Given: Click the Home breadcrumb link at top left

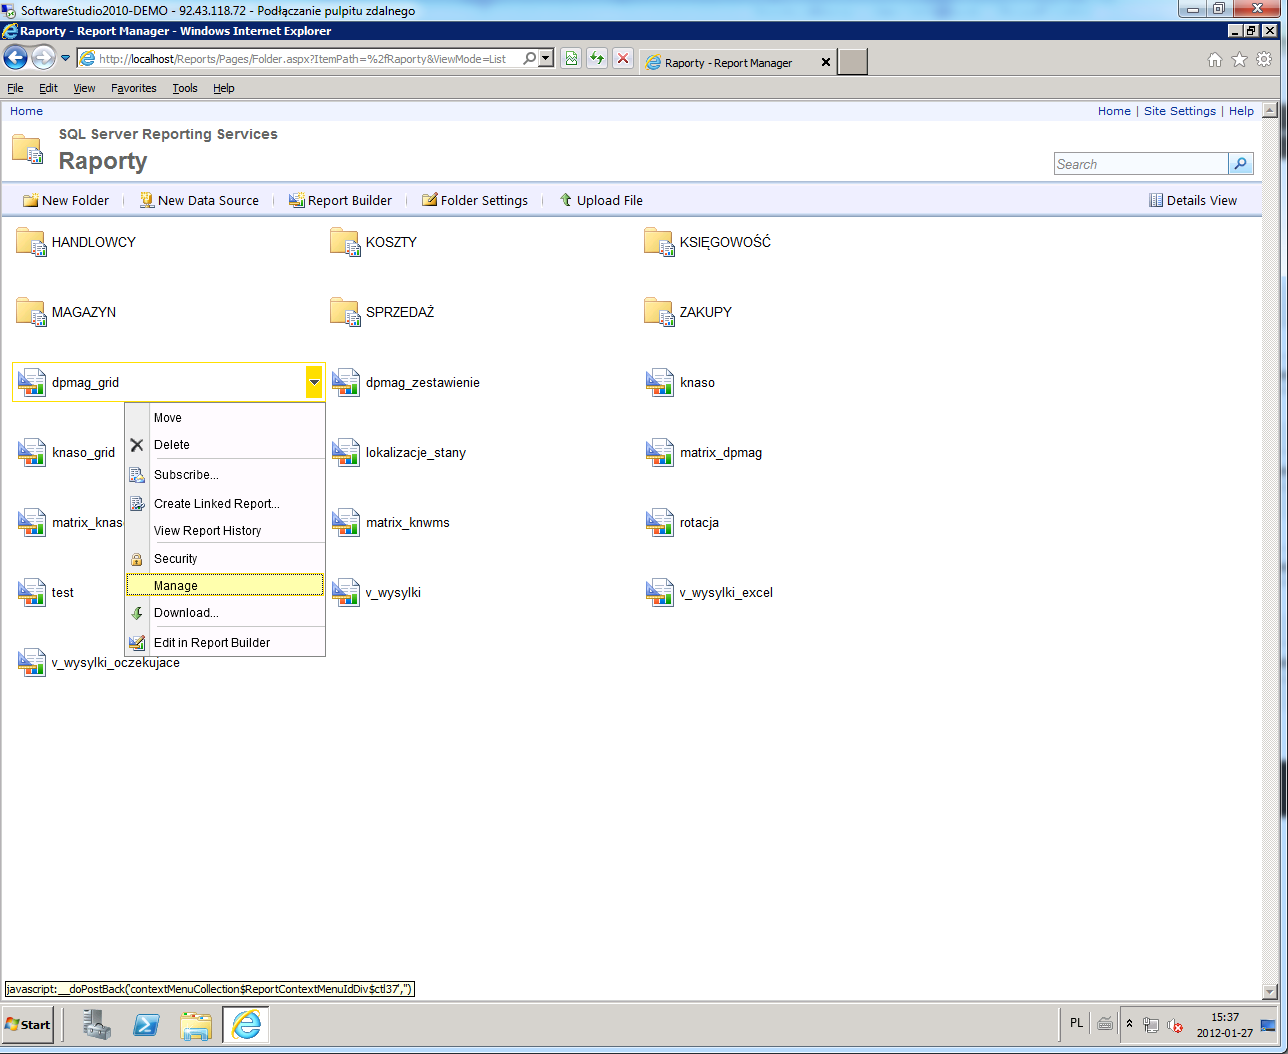Looking at the screenshot, I should pyautogui.click(x=26, y=111).
